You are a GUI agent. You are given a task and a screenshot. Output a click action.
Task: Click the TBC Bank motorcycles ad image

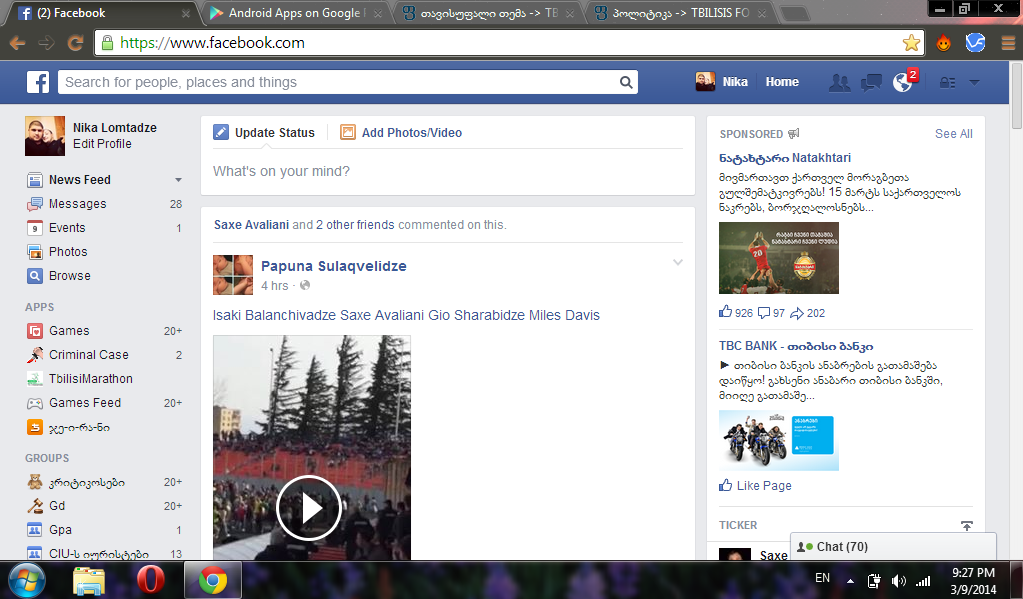click(778, 440)
